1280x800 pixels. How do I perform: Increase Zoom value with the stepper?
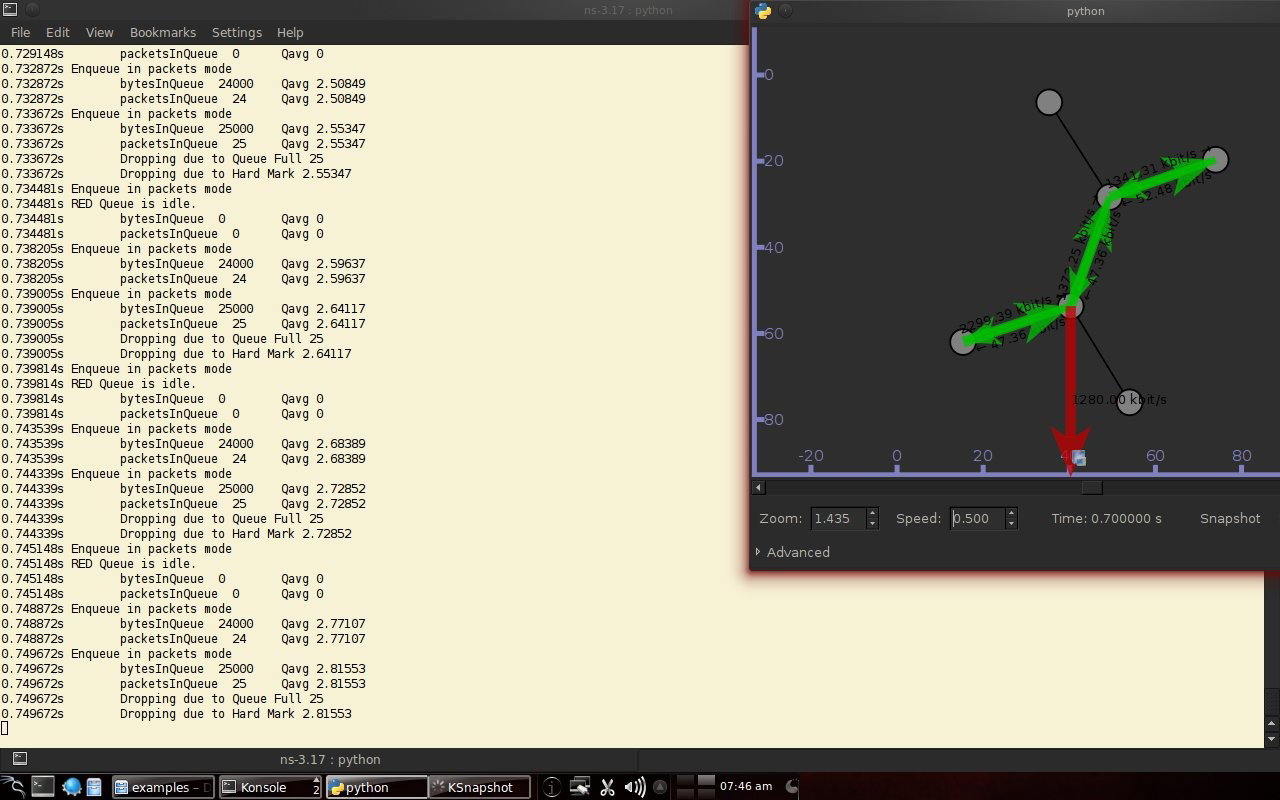coord(872,513)
